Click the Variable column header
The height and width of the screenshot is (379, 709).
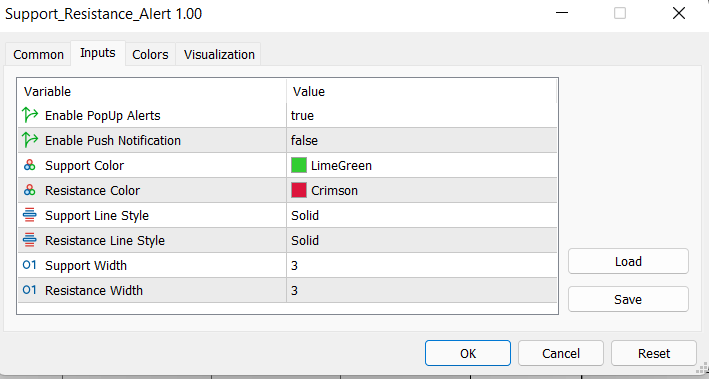click(x=152, y=91)
